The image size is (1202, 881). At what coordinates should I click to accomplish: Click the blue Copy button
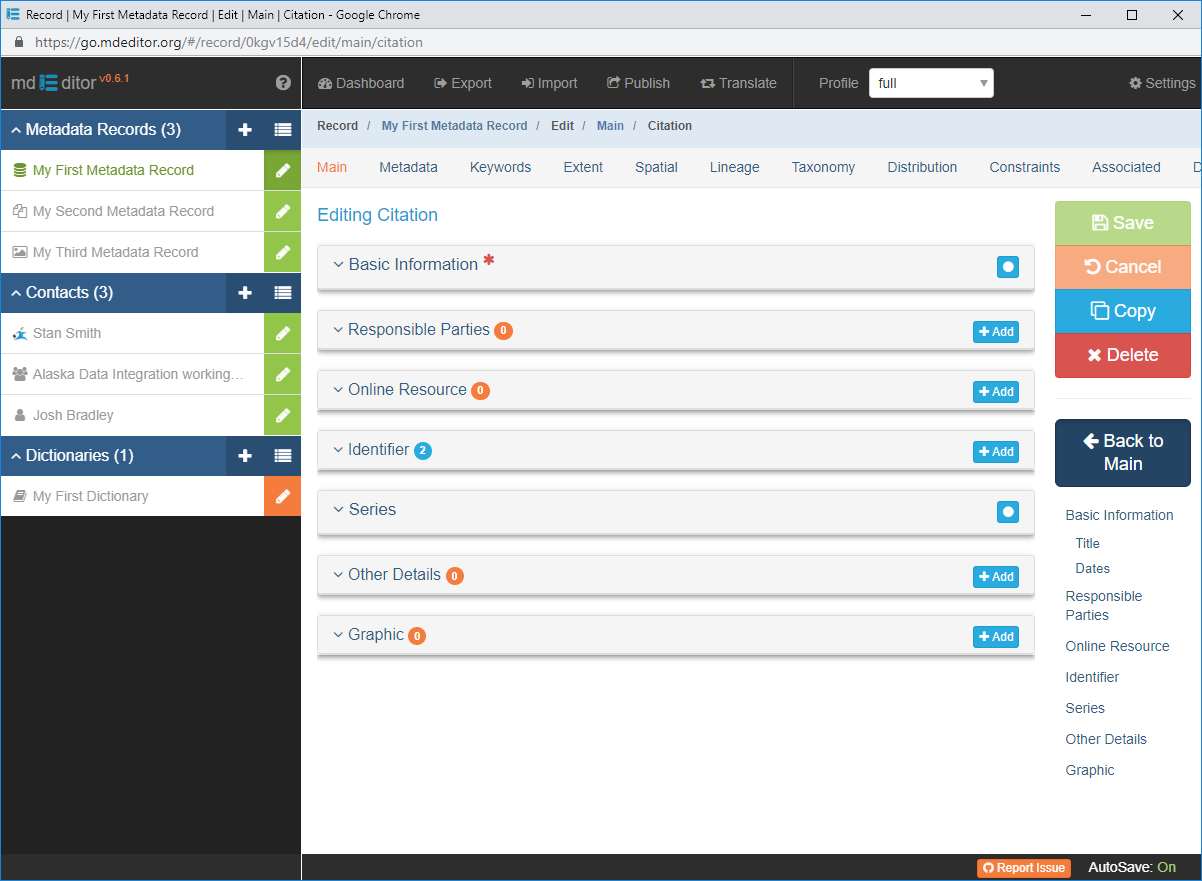(1123, 311)
